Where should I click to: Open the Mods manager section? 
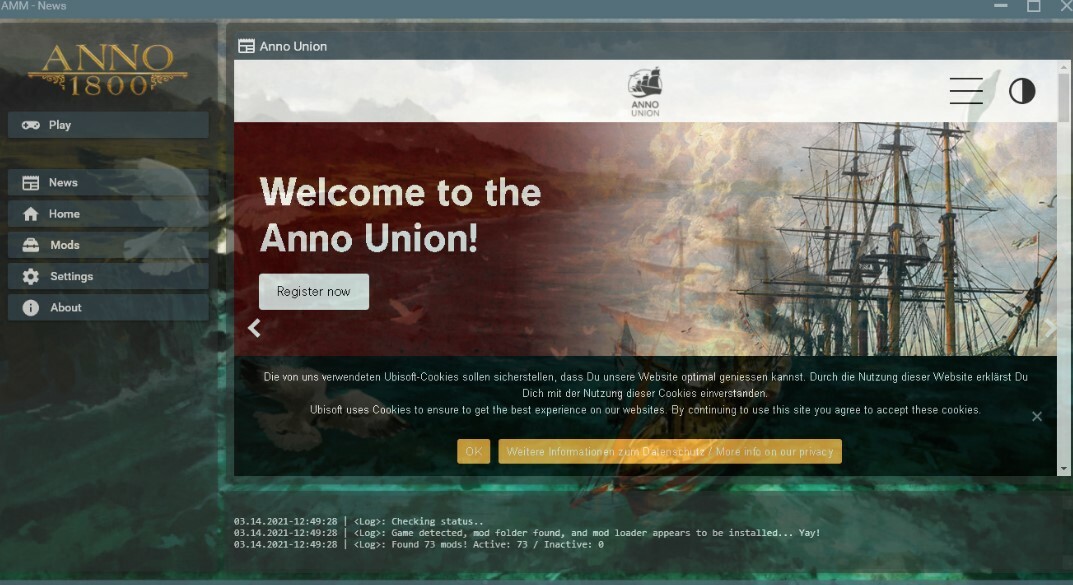point(108,245)
